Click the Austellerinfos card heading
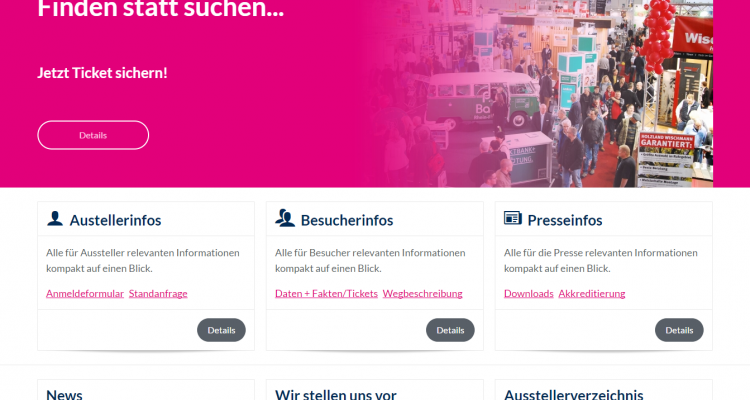 click(115, 220)
